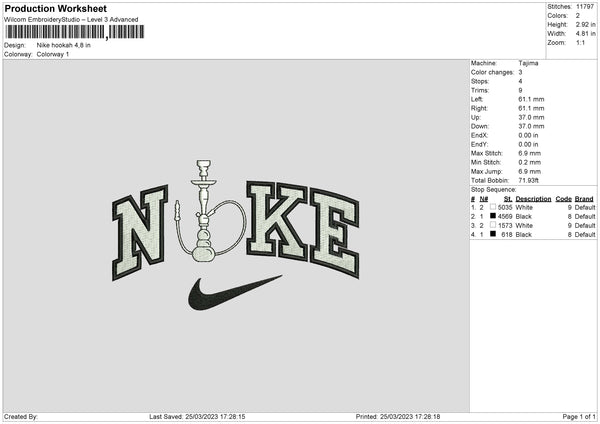Click the Right value "61.1 mm"
Screen dimensions: 600x424
(x=531, y=108)
